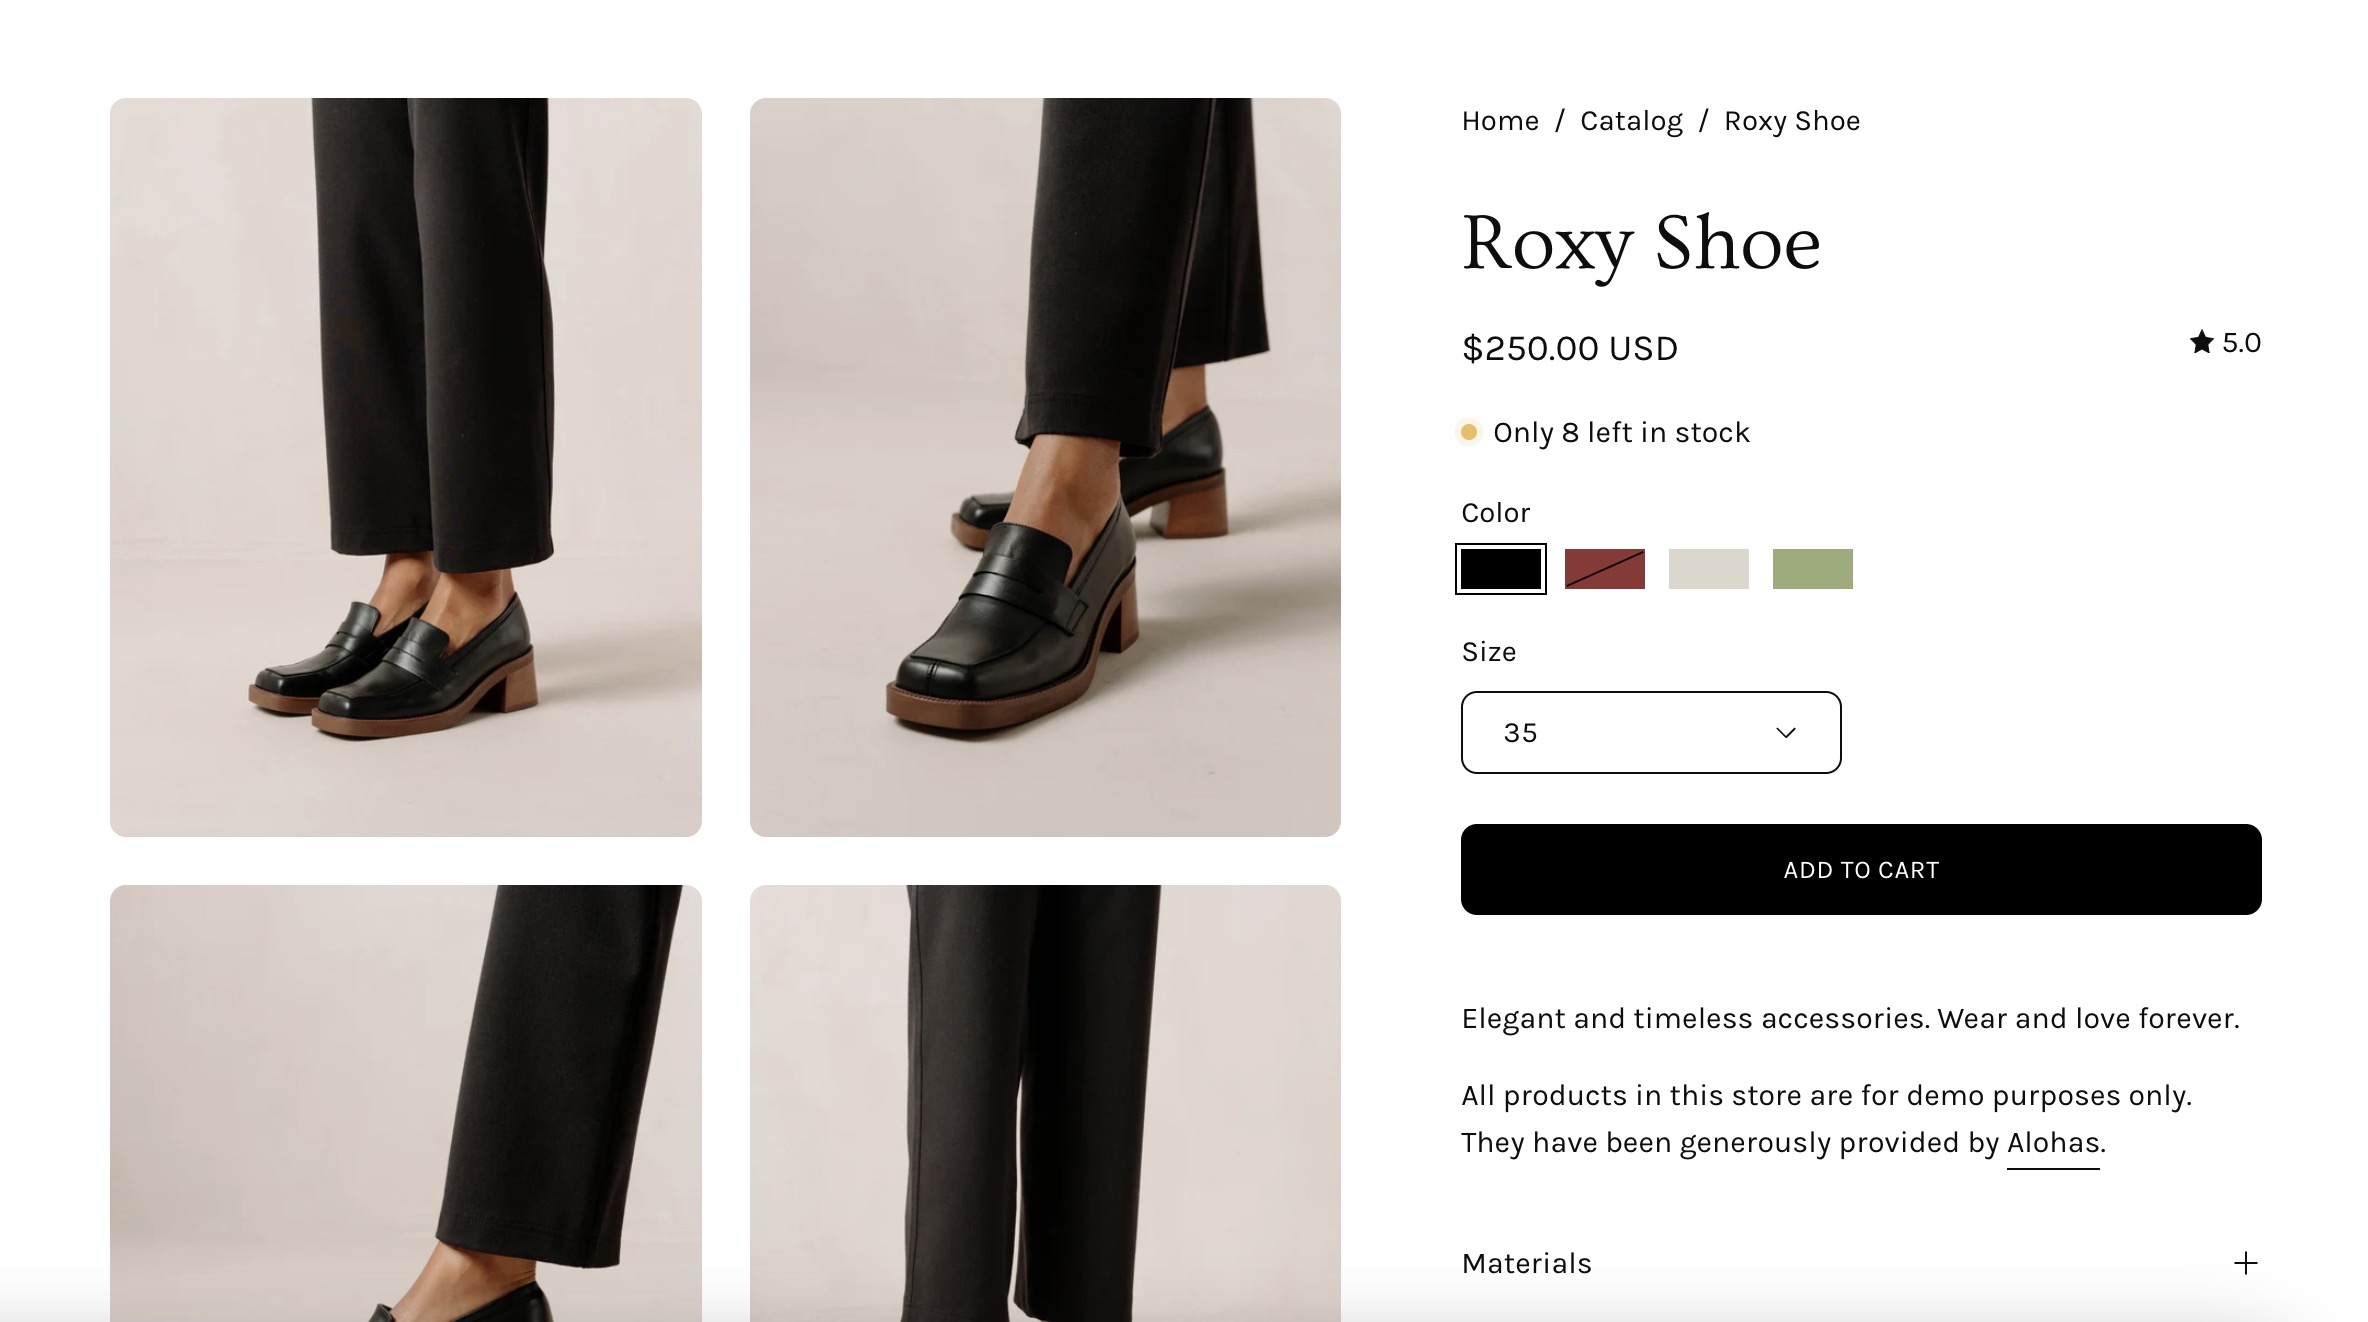Click the chevron arrow in the Size selector
This screenshot has height=1322, width=2368.
click(x=1785, y=733)
